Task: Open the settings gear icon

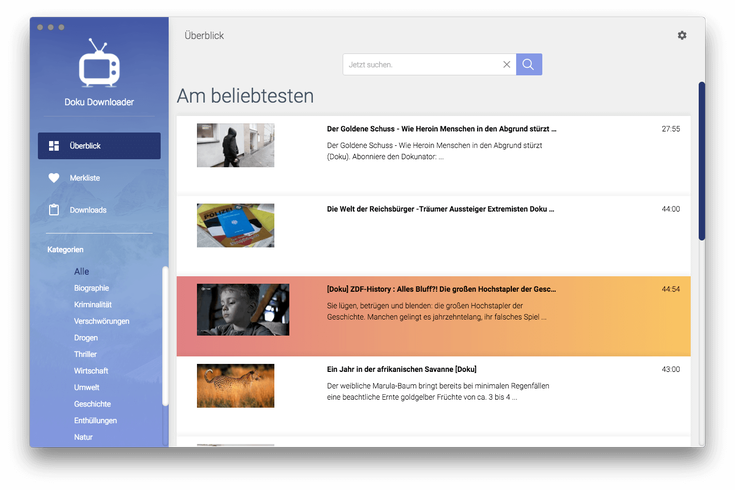Action: click(x=682, y=35)
